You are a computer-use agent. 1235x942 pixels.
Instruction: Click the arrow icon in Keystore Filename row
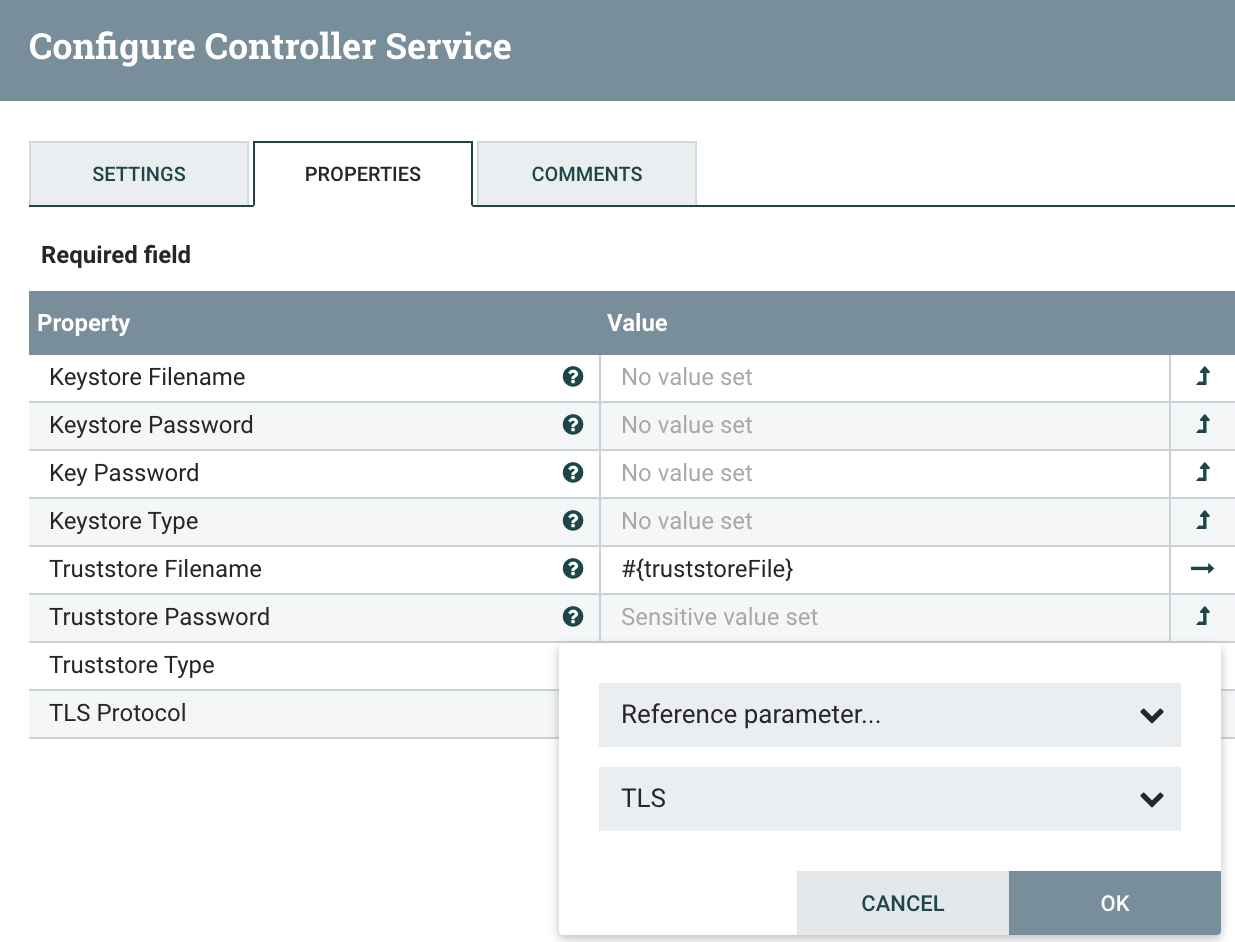(1203, 377)
